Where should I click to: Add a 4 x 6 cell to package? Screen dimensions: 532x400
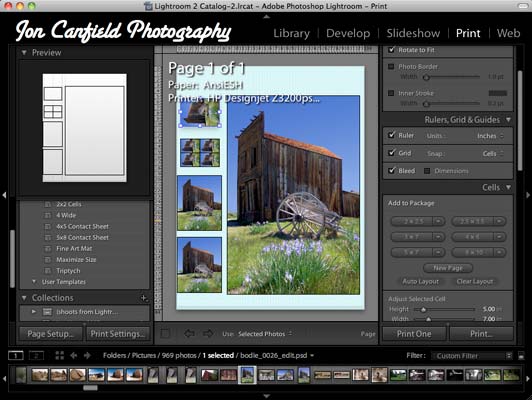click(x=473, y=236)
